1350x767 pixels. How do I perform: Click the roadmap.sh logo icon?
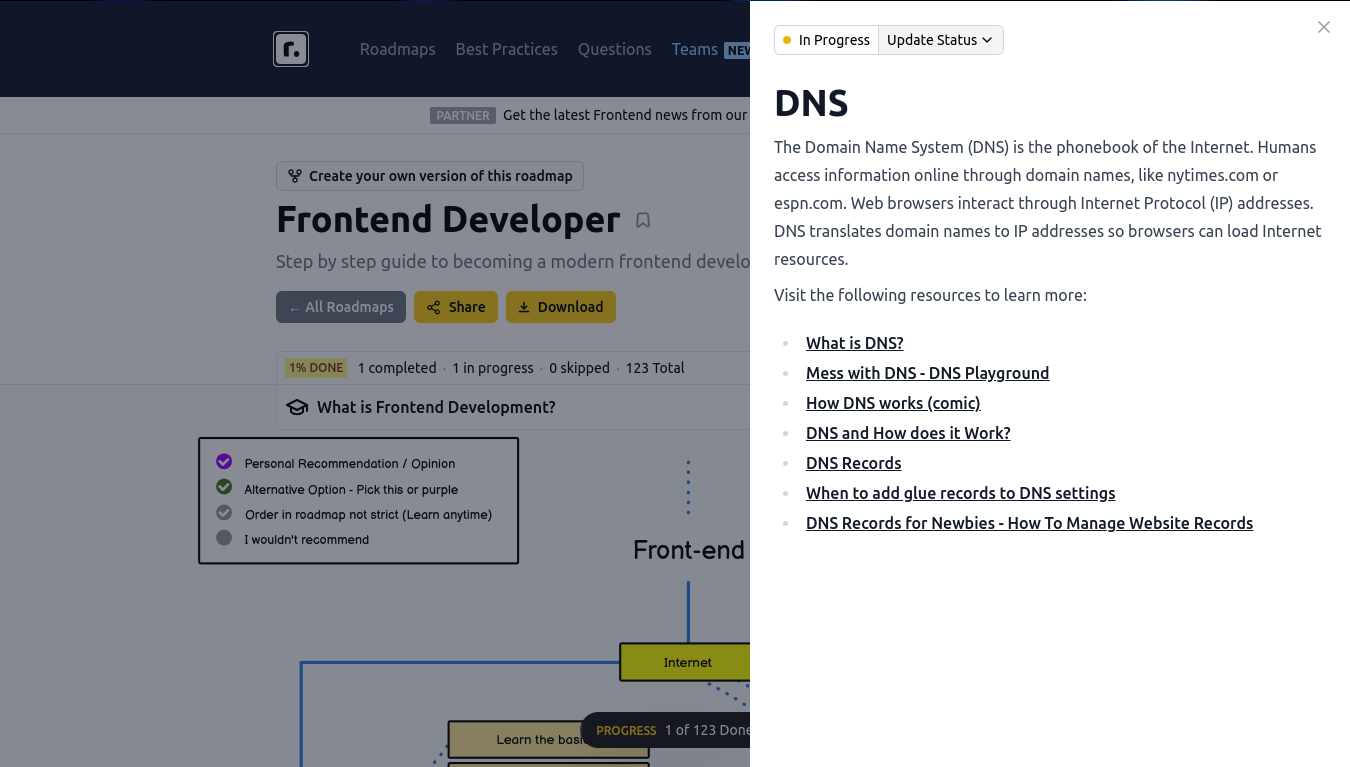point(291,49)
